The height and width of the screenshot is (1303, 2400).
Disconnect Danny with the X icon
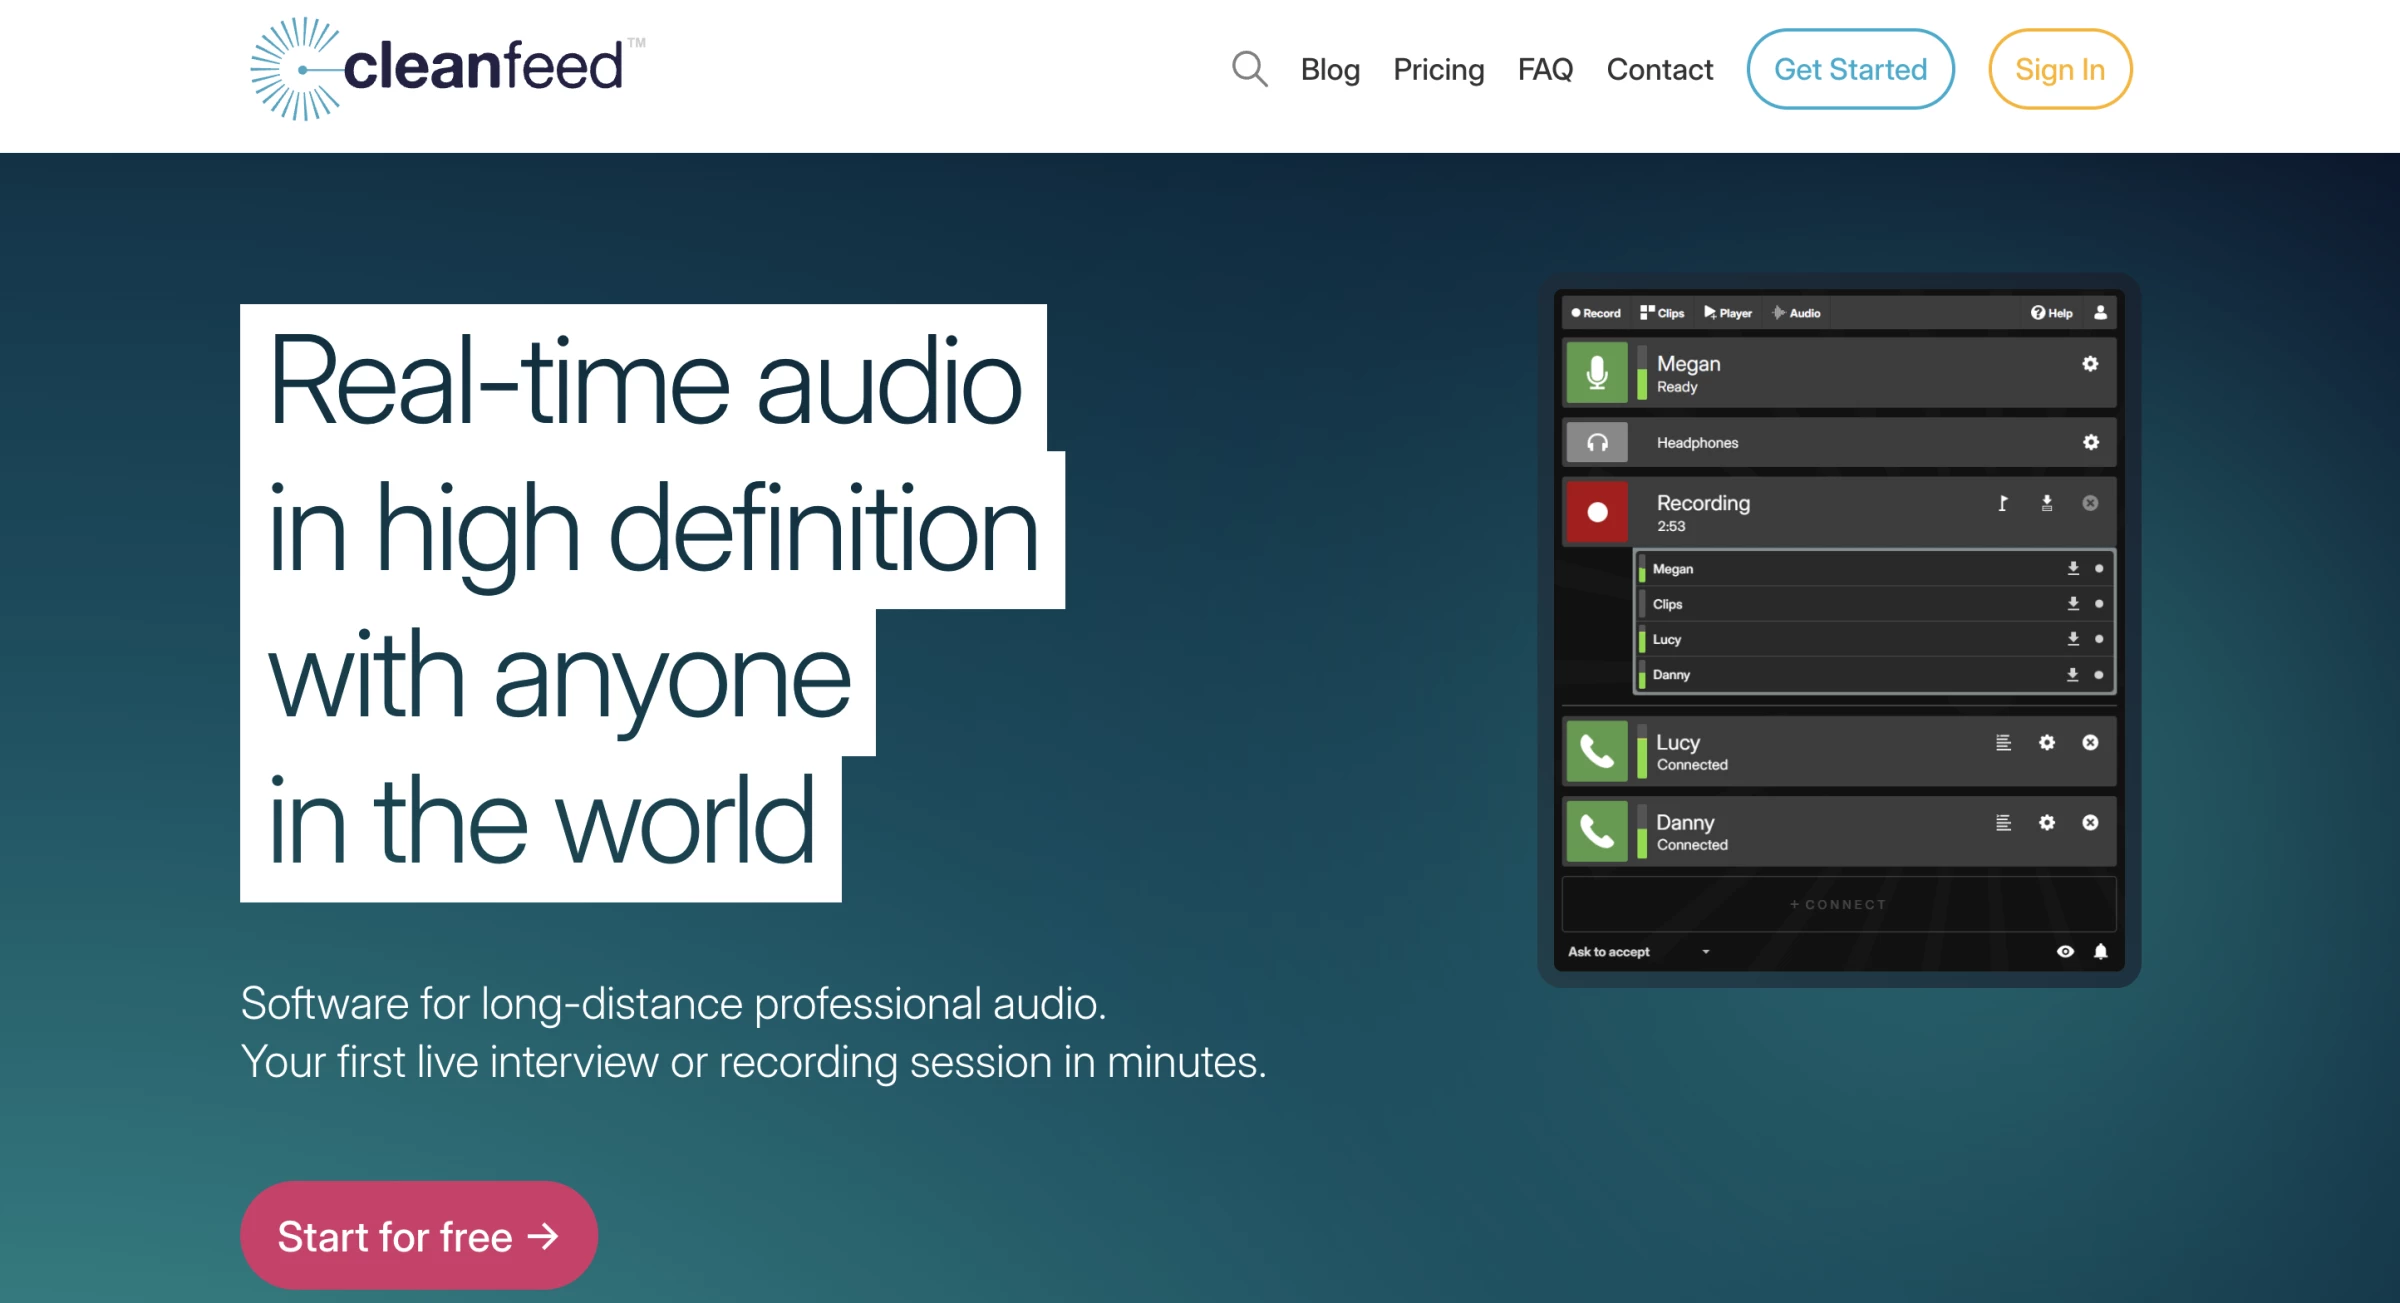tap(2090, 822)
